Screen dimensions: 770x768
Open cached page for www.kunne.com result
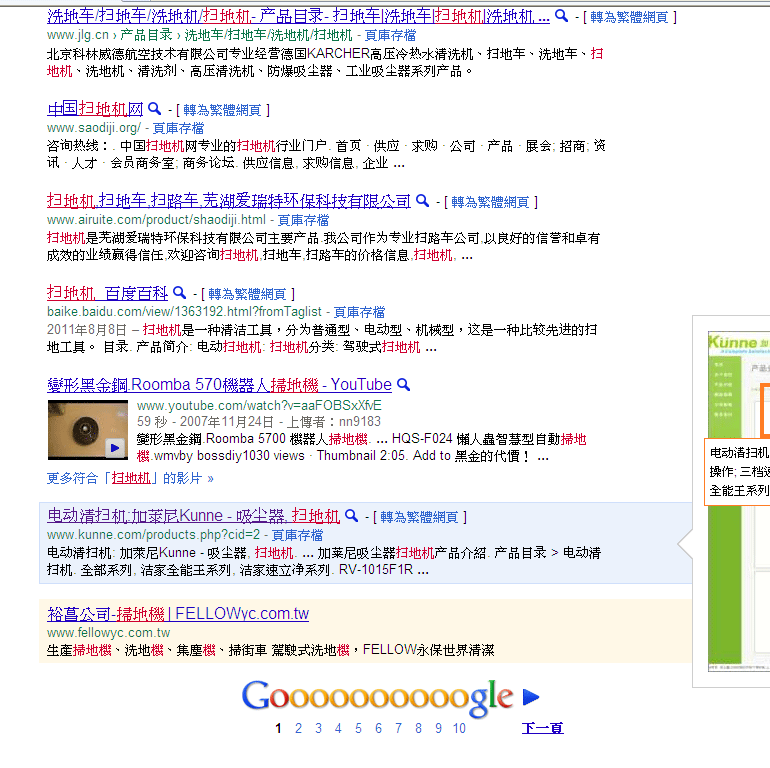coord(298,535)
